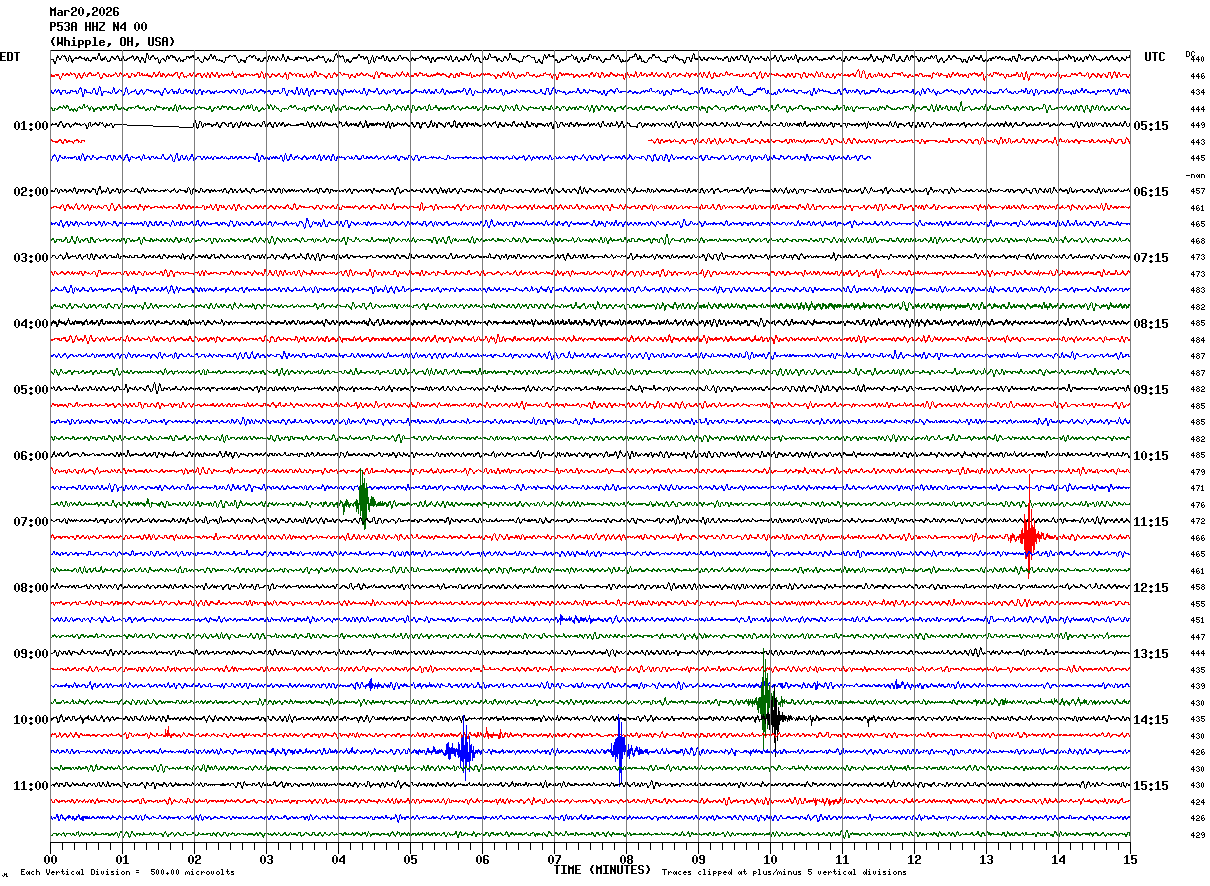Select the 06:00 EDT row label
1210x886 pixels.
31,456
